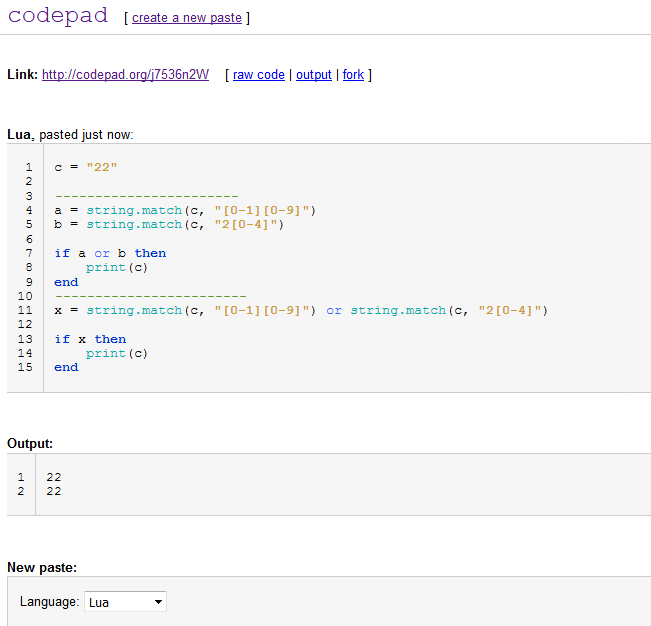Click the first string.match call on line 4
The width and height of the screenshot is (651, 626).
134,210
